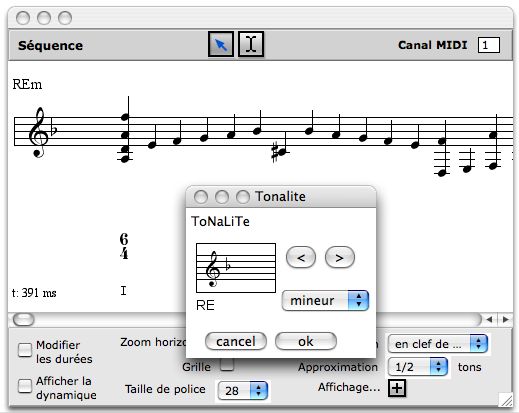The width and height of the screenshot is (519, 413).
Task: Click the Canal MIDI input field
Action: click(489, 45)
